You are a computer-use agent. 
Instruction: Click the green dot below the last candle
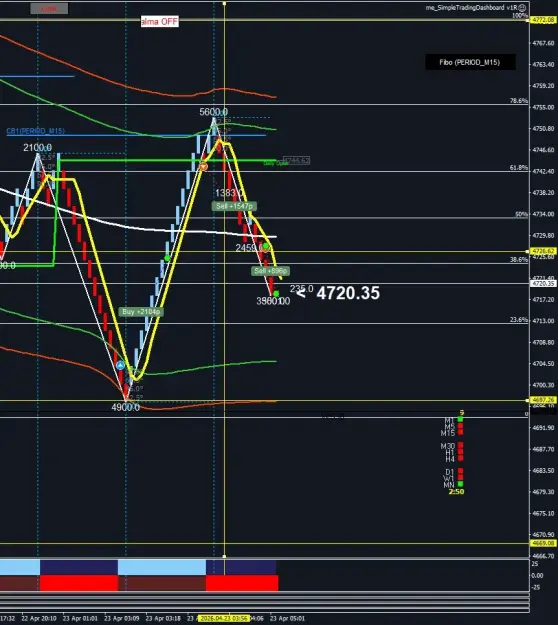(x=276, y=294)
